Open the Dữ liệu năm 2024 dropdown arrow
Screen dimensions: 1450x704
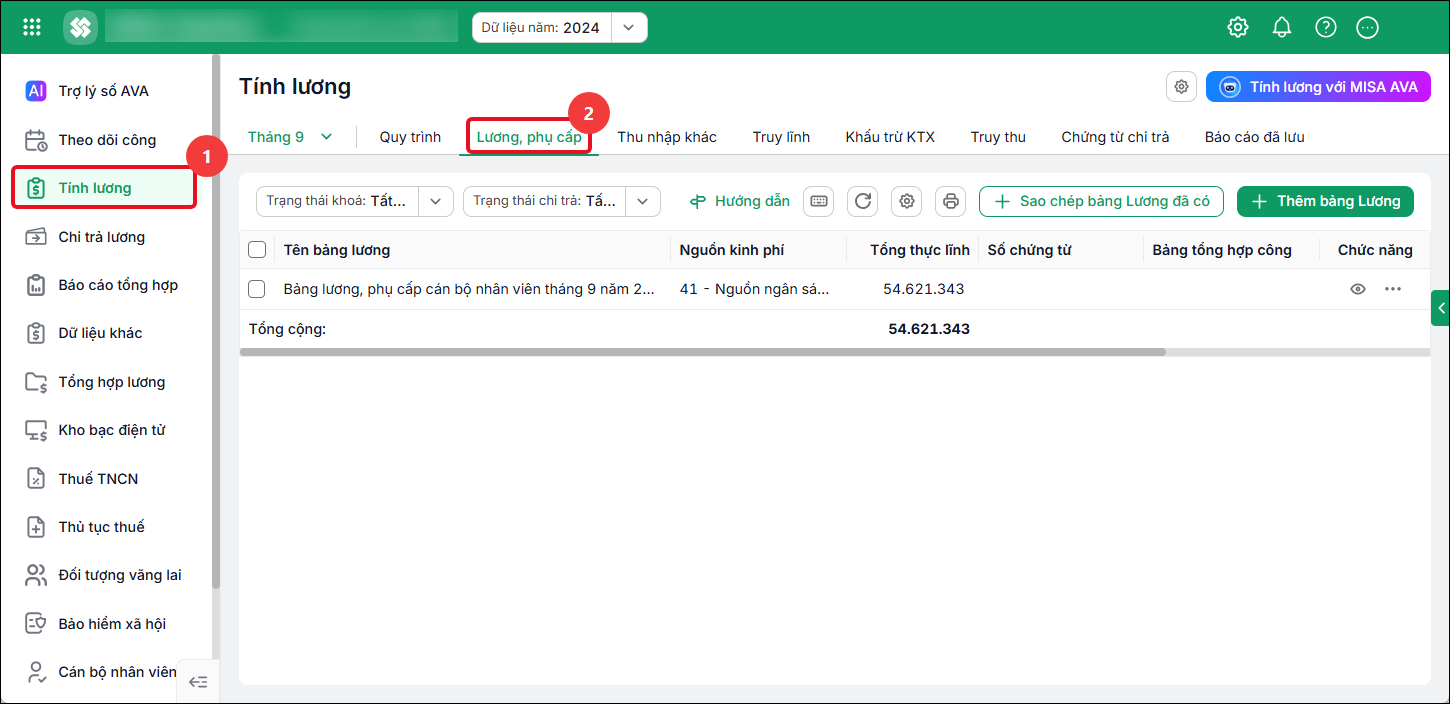pos(628,27)
